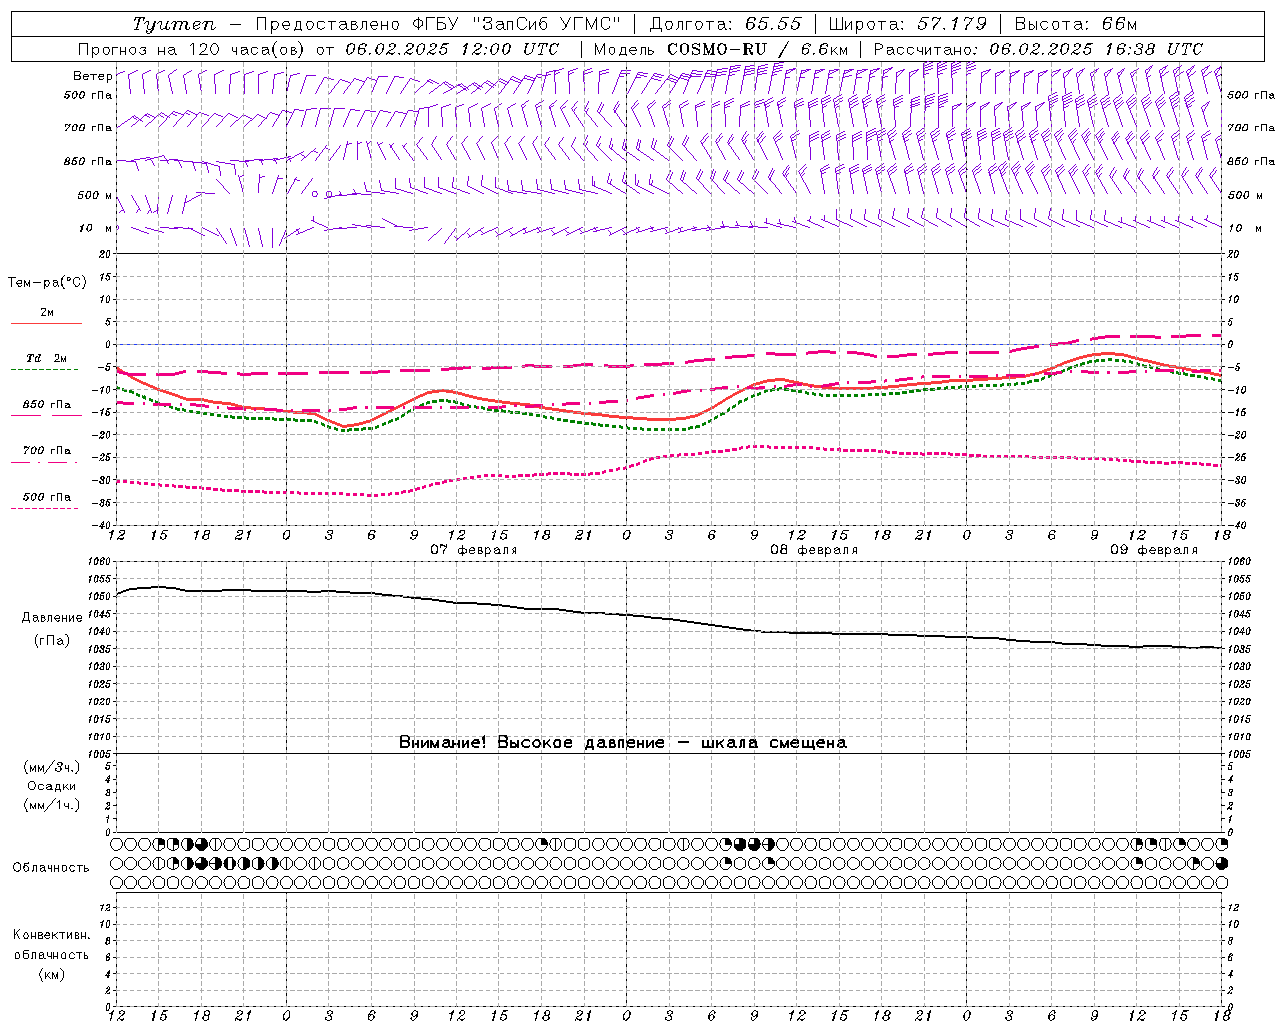The width and height of the screenshot is (1280, 1024).
Task: Click the '850 гПа' entry in temperature legend
Action: pos(47,405)
